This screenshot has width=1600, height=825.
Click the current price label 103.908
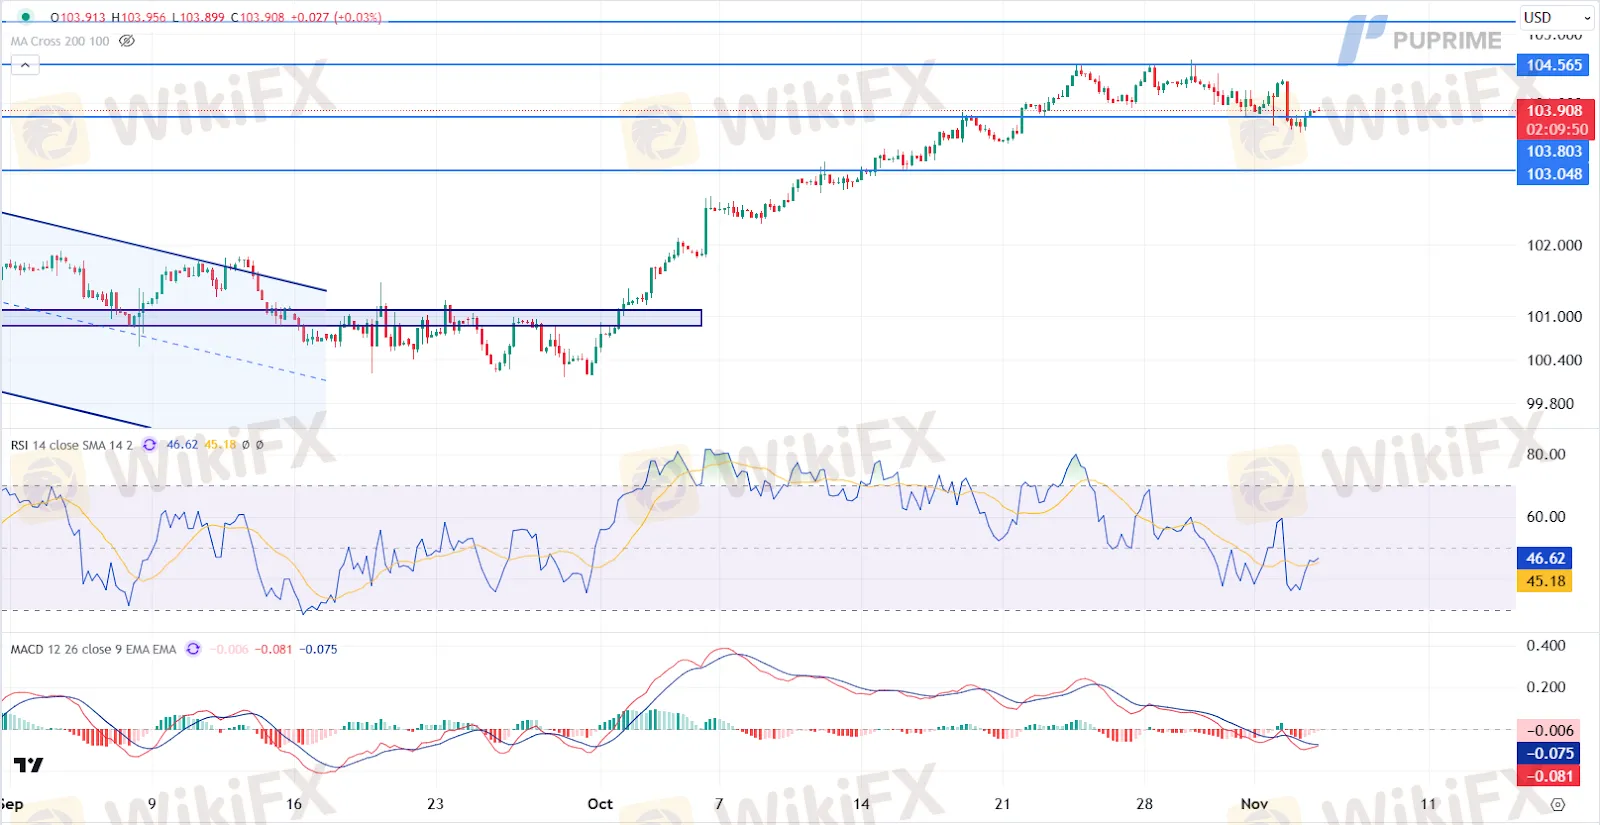(x=1554, y=110)
